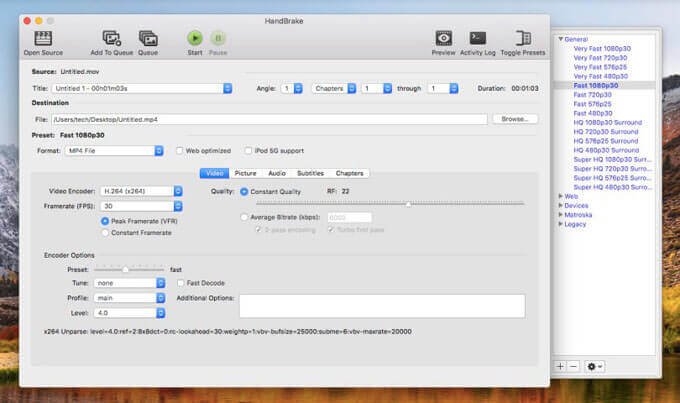The height and width of the screenshot is (403, 680).
Task: Click Toggle Presets icon
Action: point(523,38)
